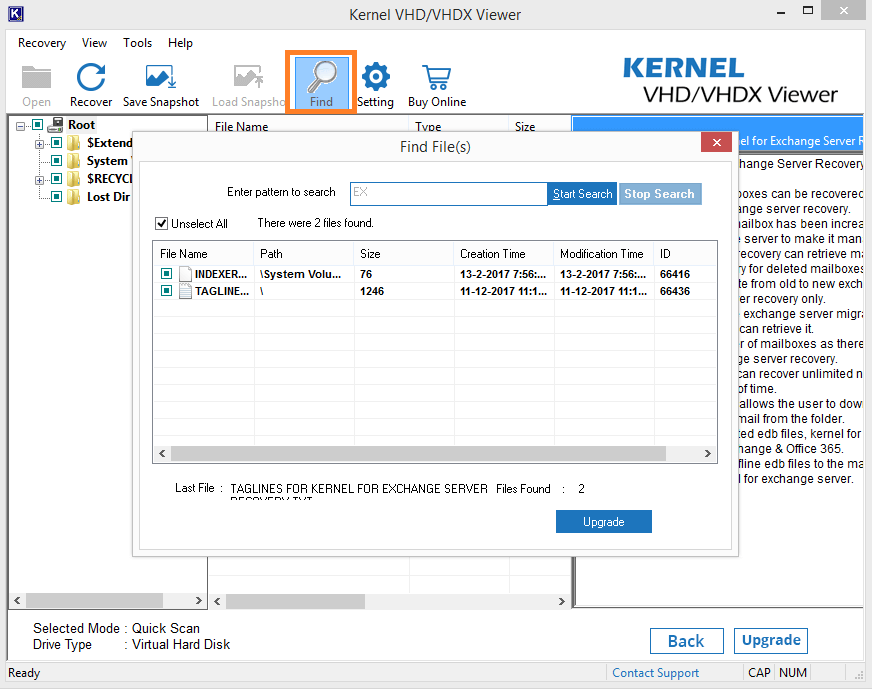882x689 pixels.
Task: Click the Stop Search button
Action: click(660, 194)
